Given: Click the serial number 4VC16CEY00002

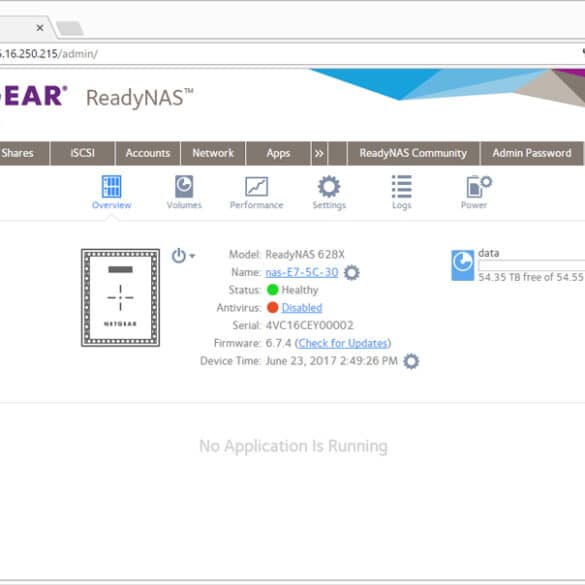Looking at the screenshot, I should [309, 325].
